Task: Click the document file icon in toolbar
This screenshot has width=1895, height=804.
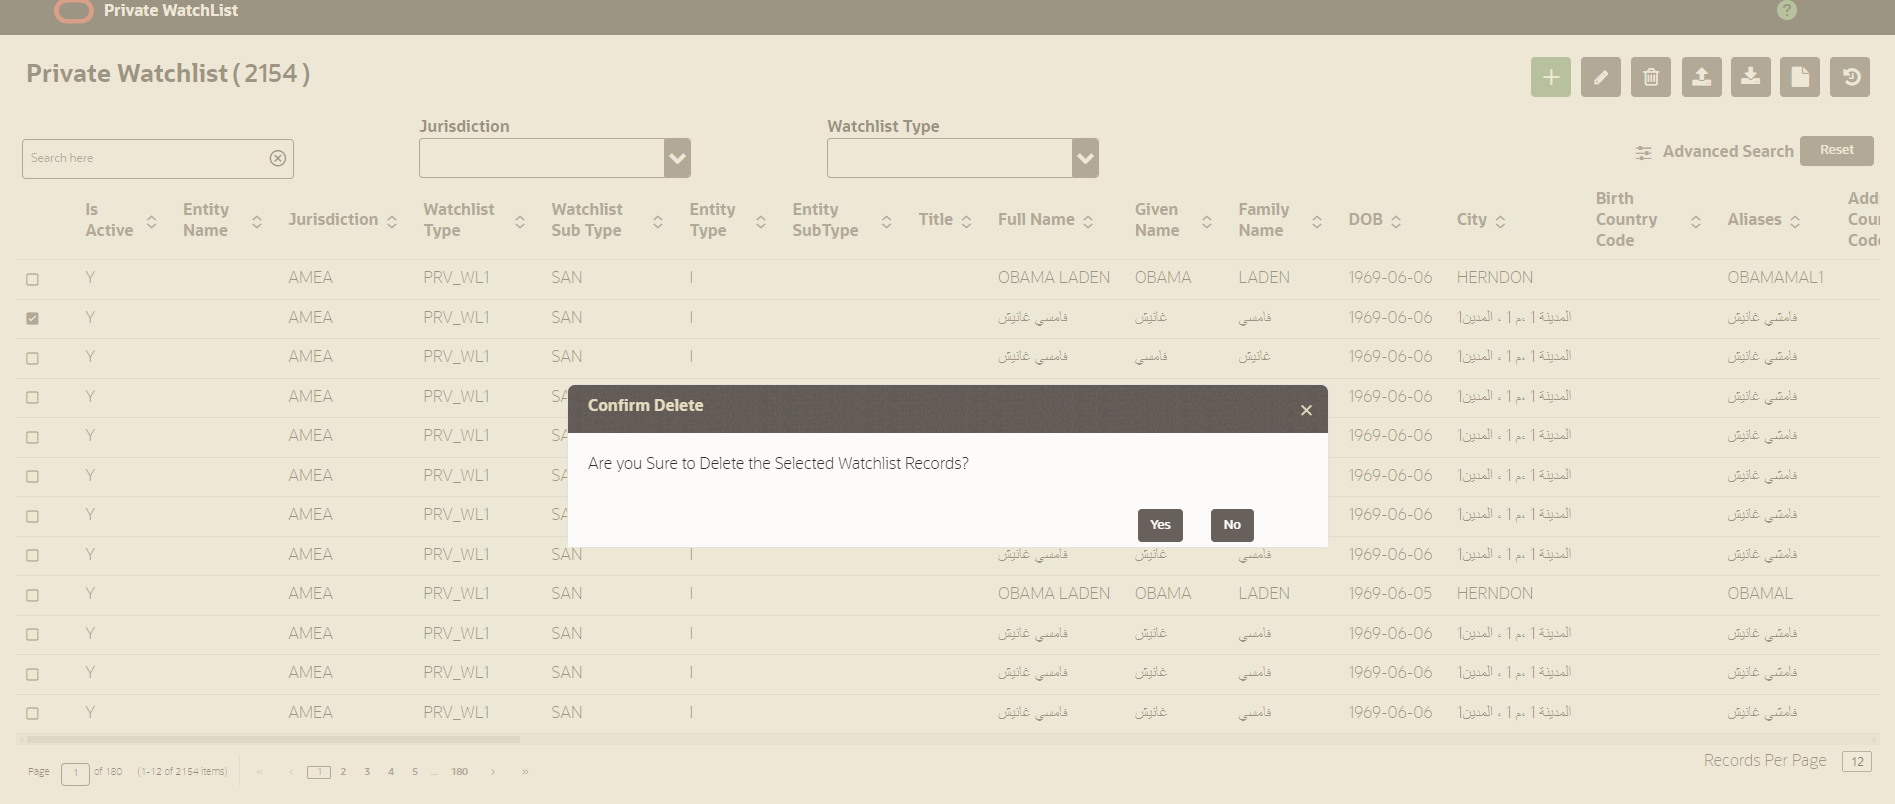Action: [1800, 77]
